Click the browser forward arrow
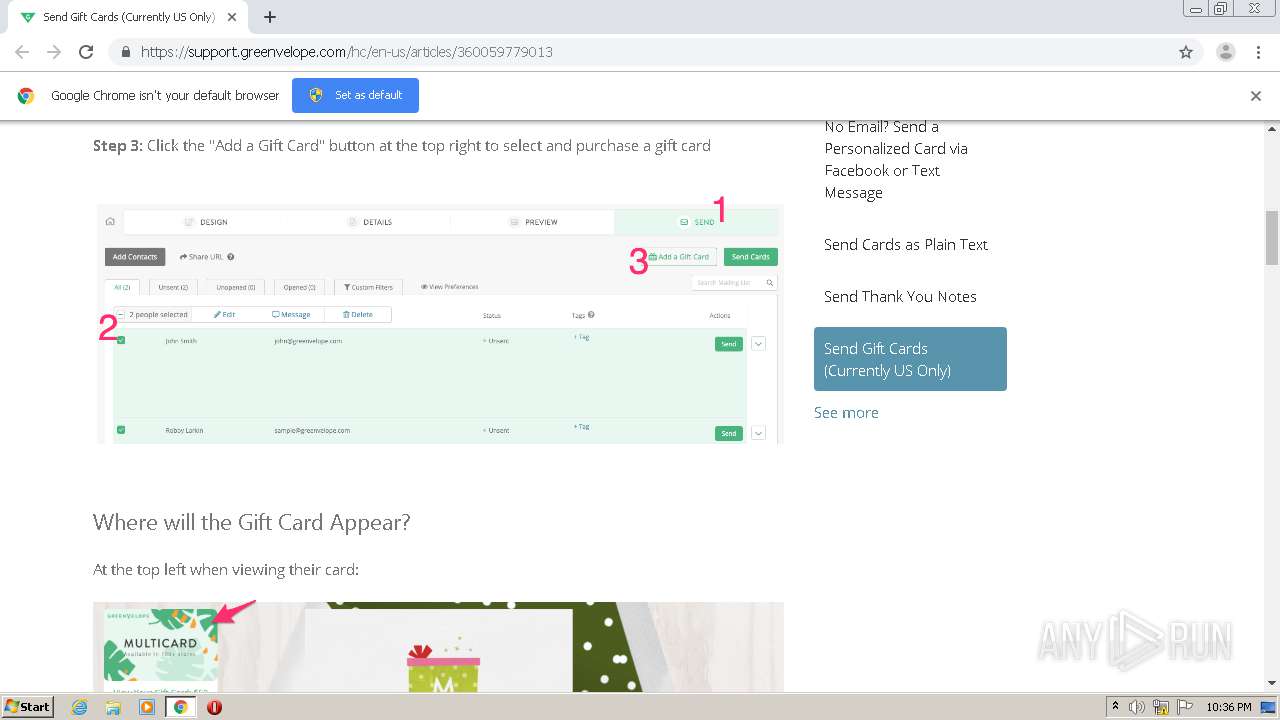 pos(54,52)
